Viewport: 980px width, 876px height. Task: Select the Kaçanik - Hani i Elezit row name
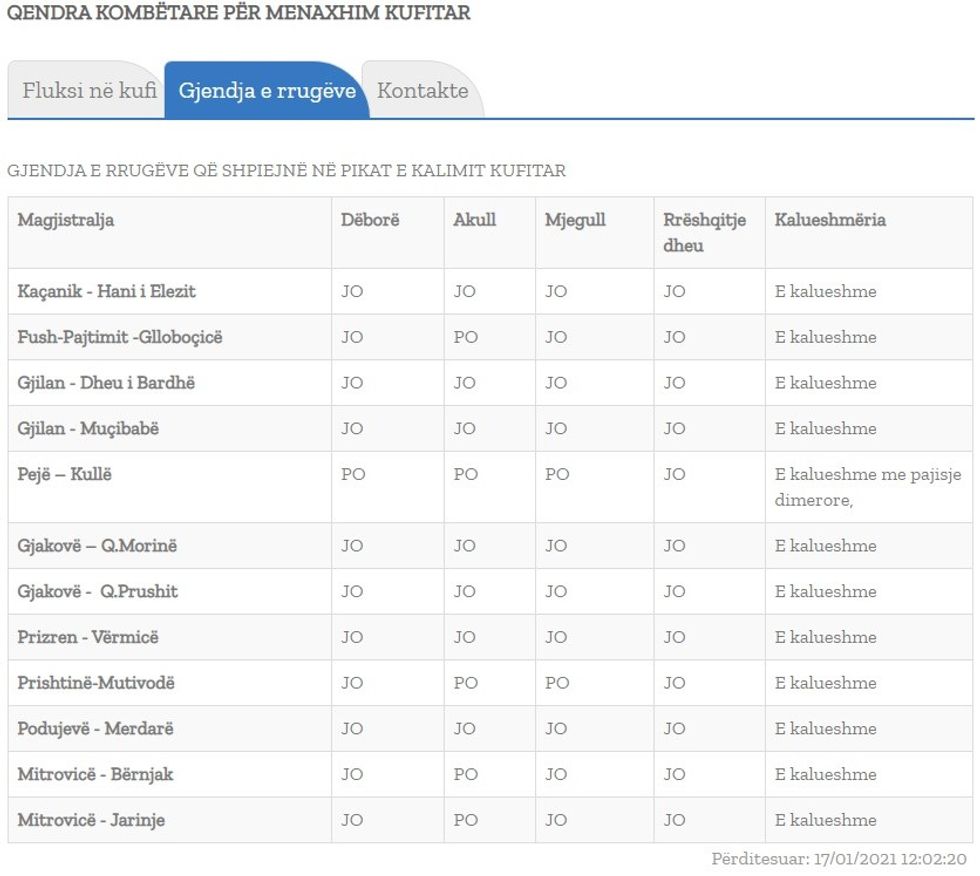107,291
